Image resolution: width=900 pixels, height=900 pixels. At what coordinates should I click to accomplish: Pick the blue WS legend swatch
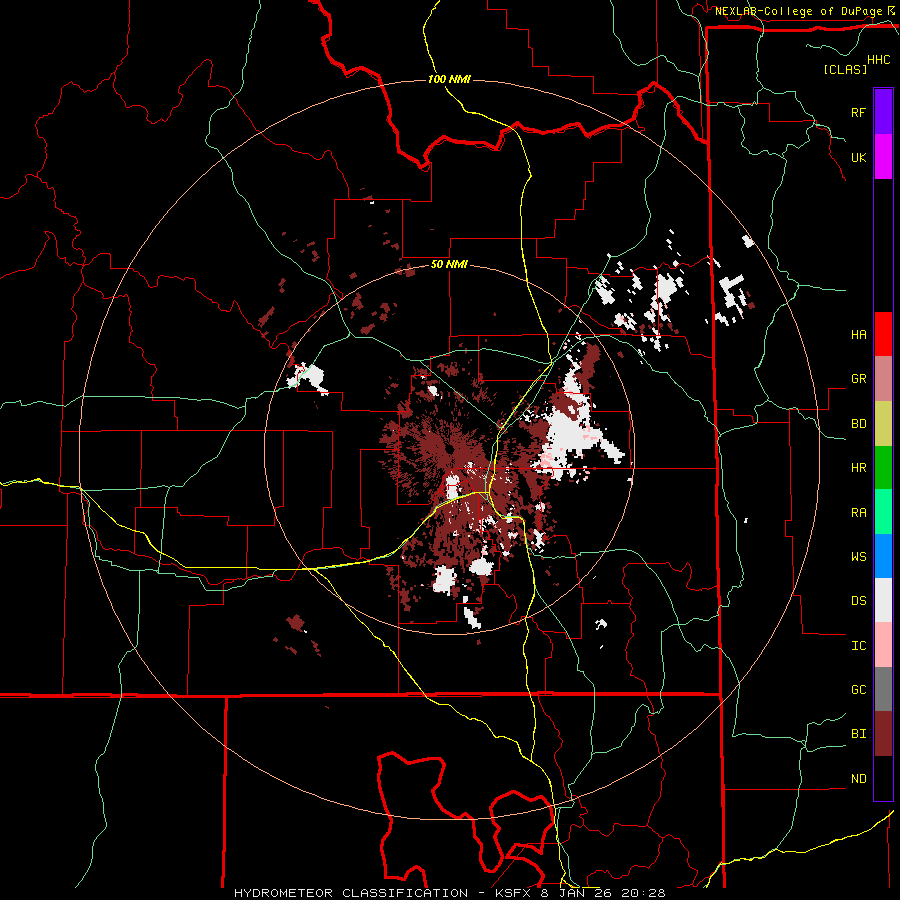pos(883,556)
